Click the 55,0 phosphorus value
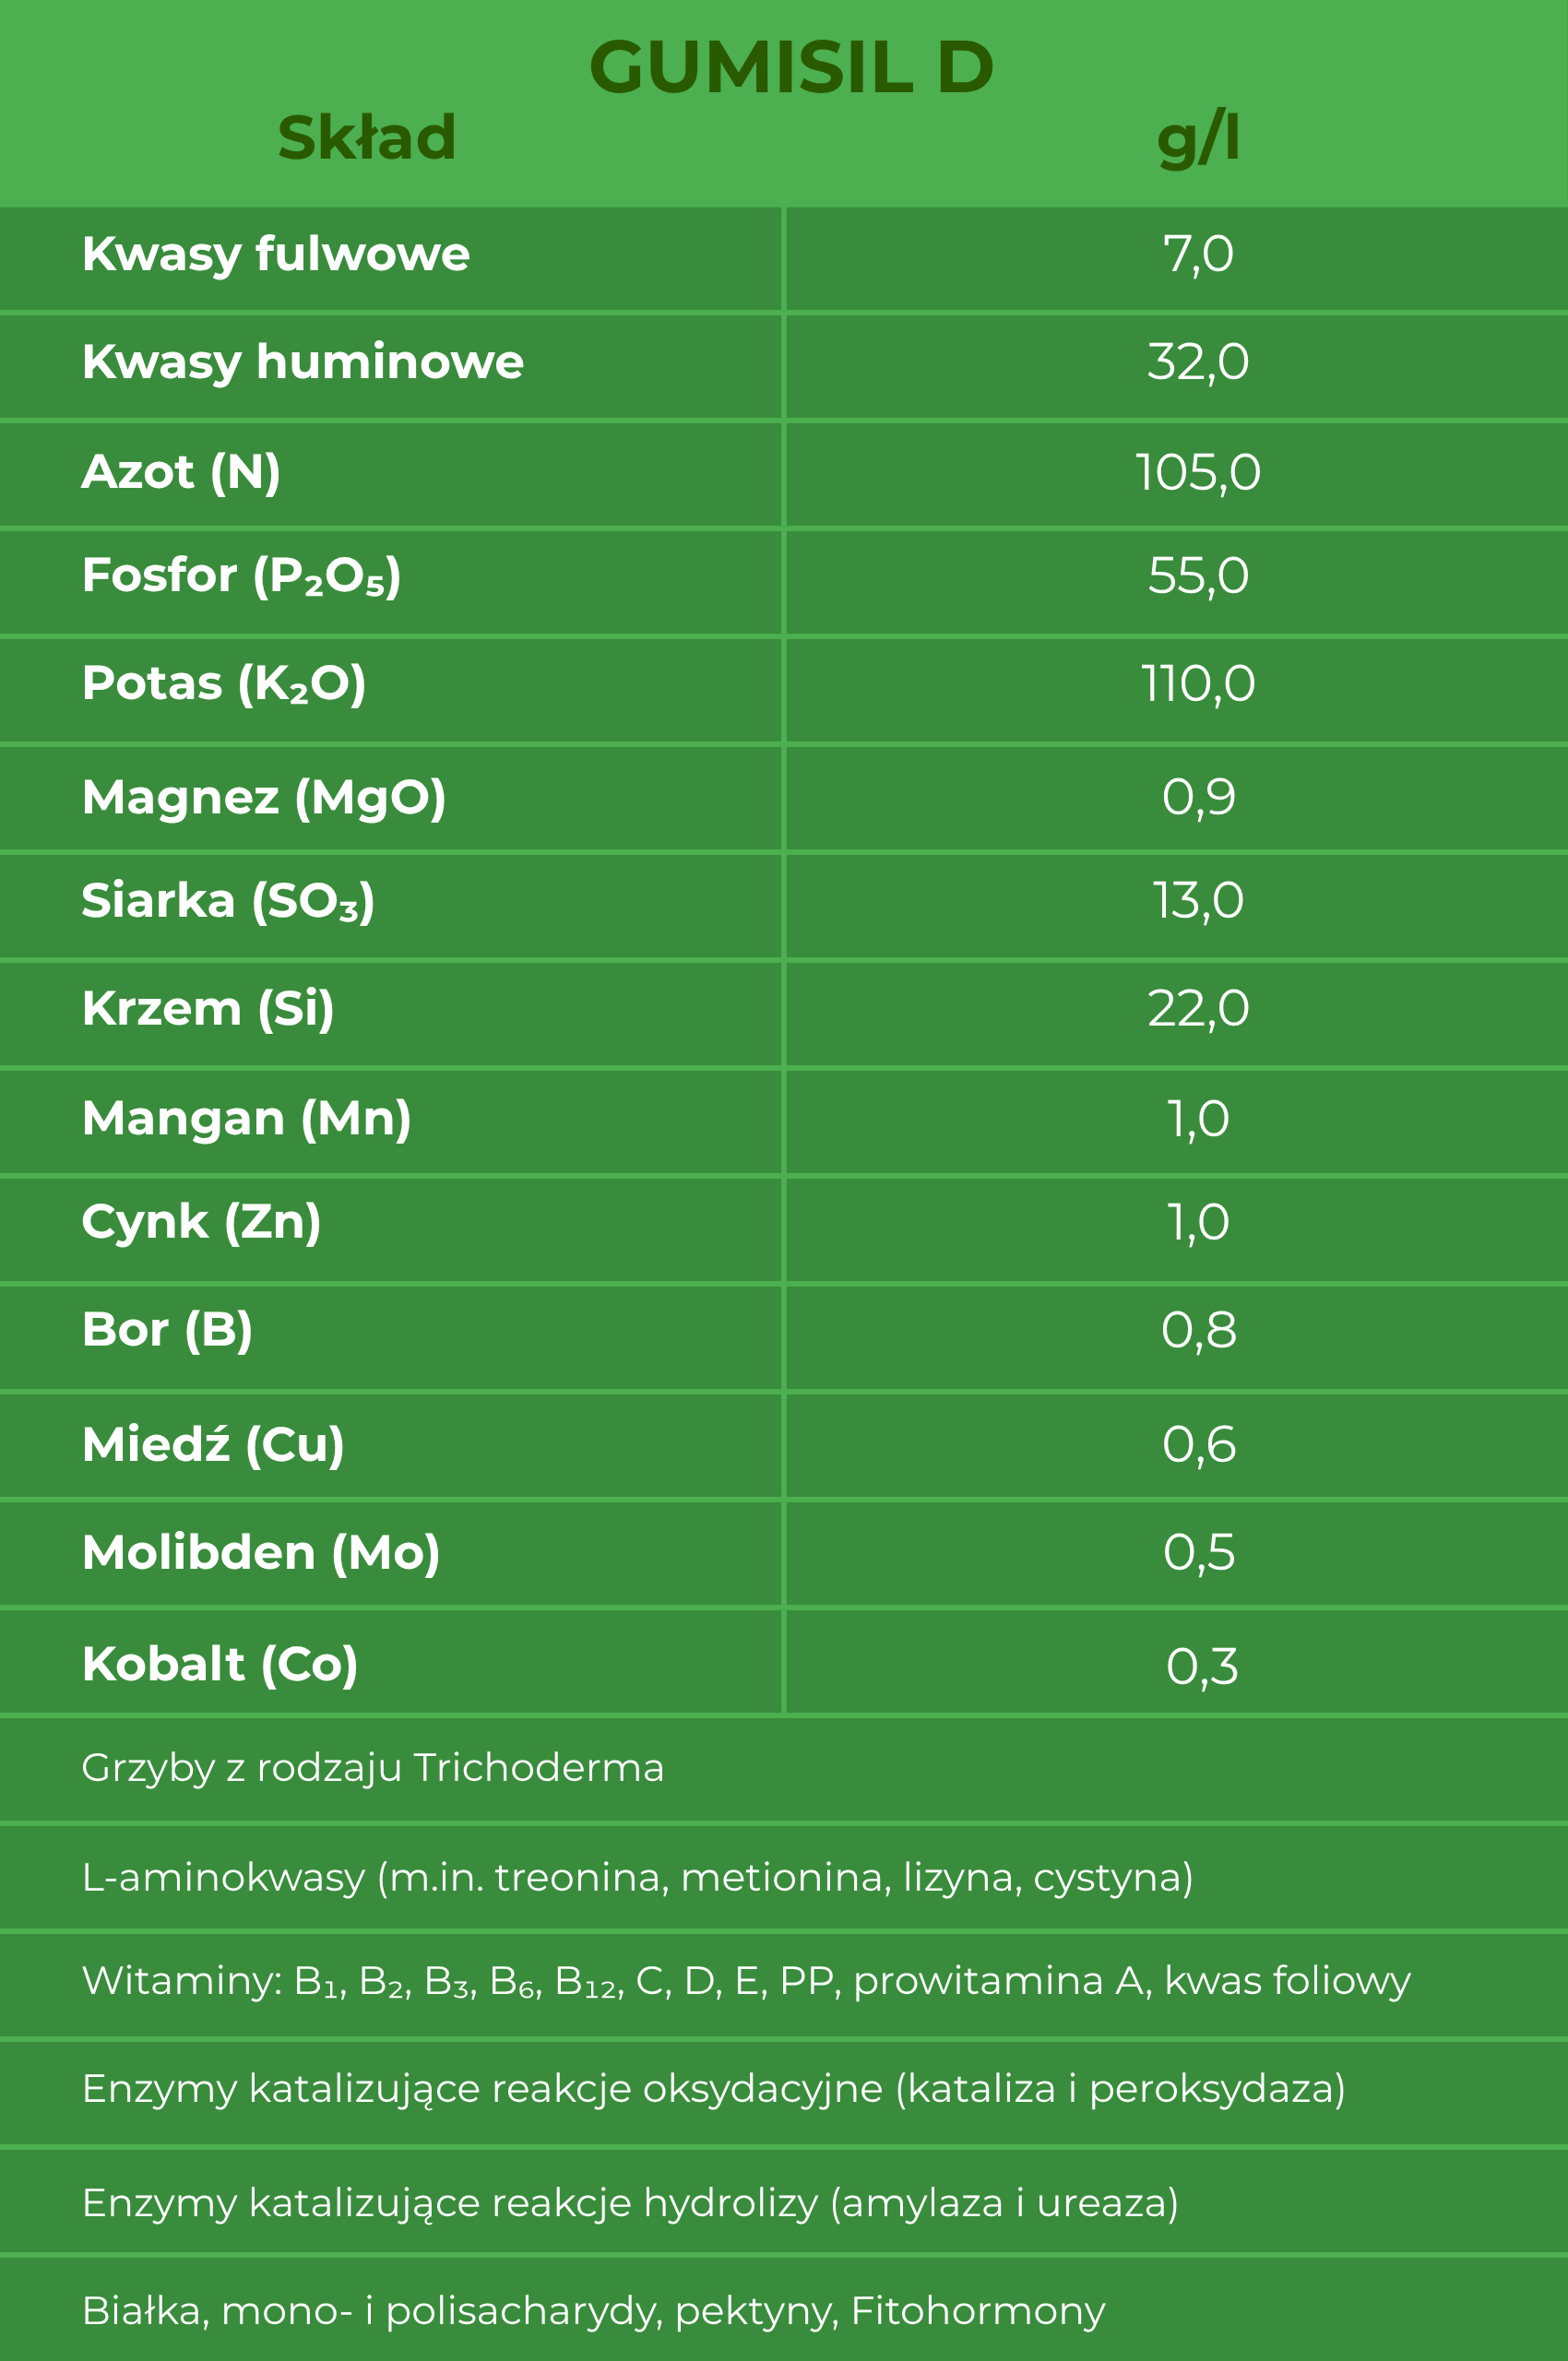The image size is (1568, 2361). click(1198, 576)
